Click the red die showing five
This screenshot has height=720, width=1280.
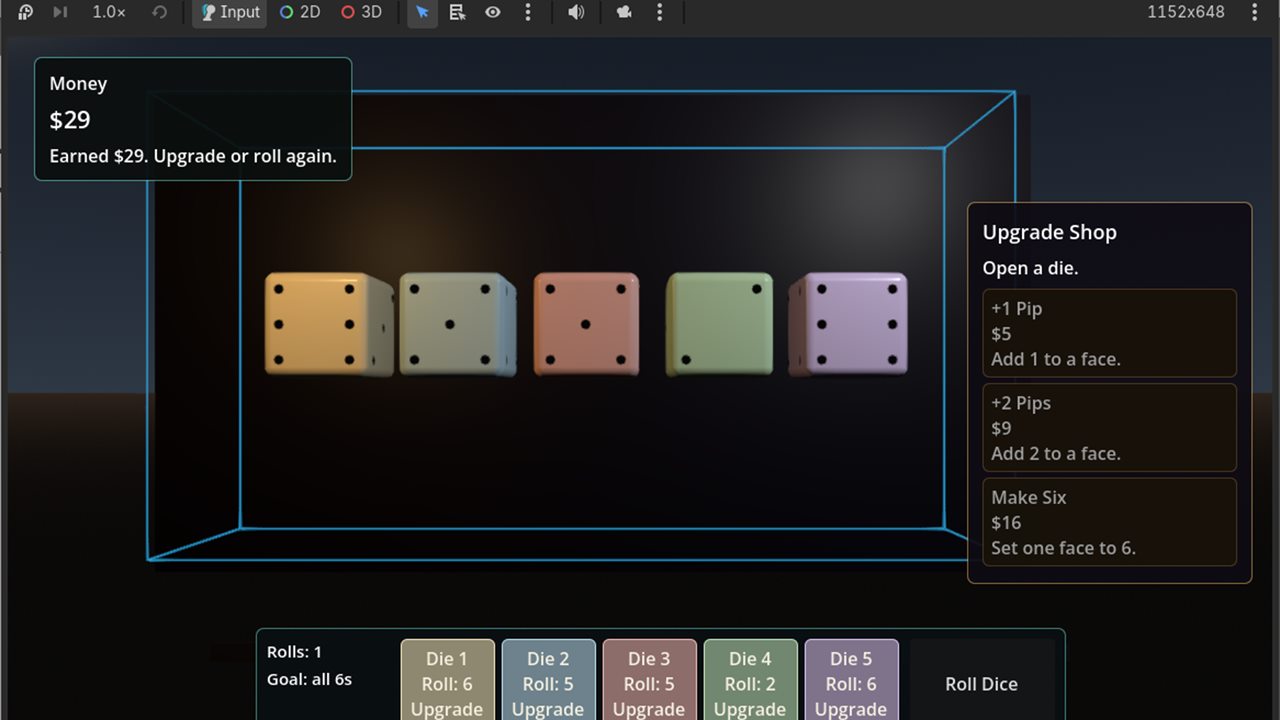tap(586, 324)
